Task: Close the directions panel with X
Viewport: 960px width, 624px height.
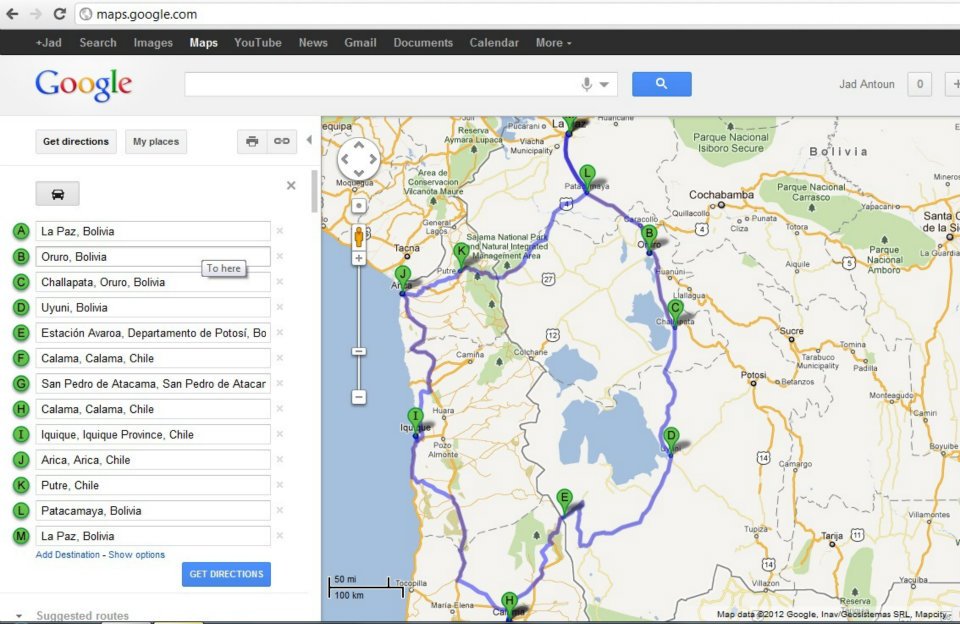Action: point(291,185)
